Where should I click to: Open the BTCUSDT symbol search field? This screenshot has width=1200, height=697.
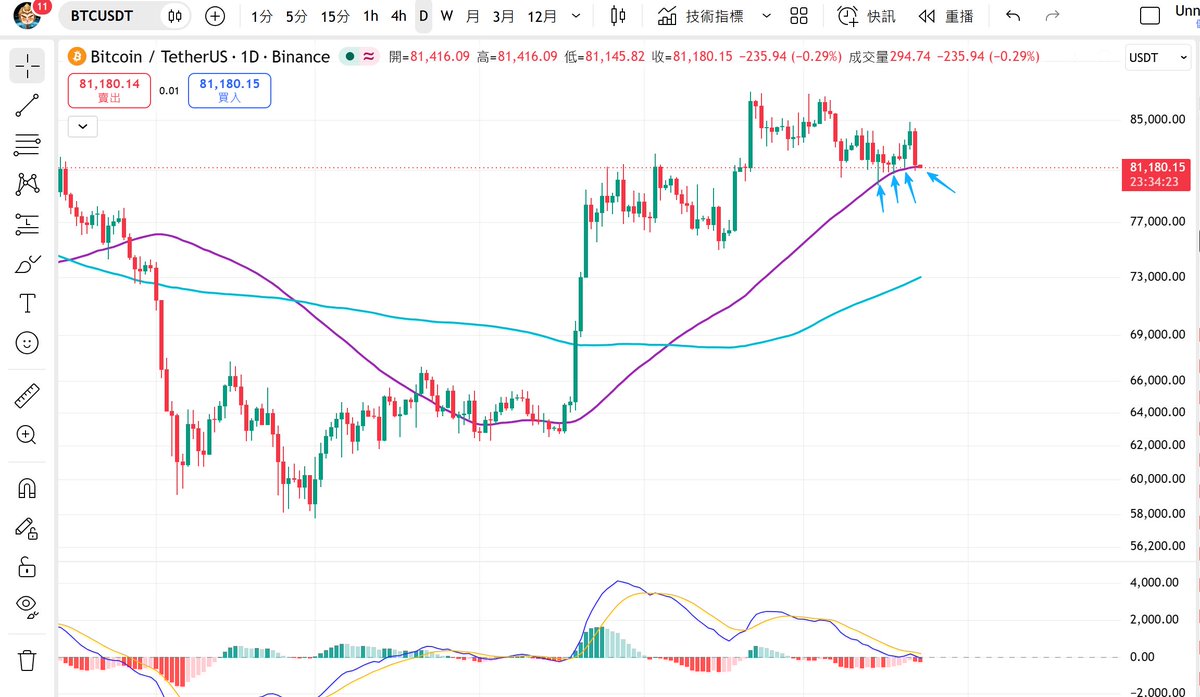point(101,16)
